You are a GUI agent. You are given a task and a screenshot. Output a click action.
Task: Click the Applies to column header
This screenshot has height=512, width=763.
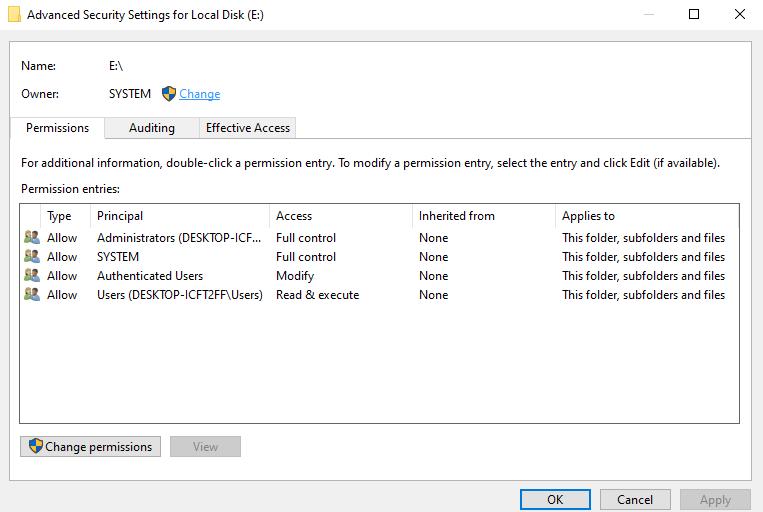[588, 216]
